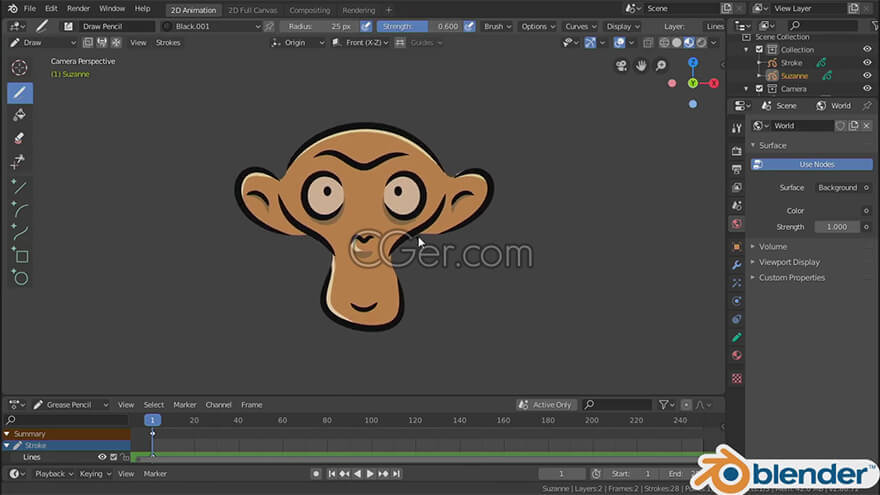Image resolution: width=880 pixels, height=495 pixels.
Task: Click the current frame 1 marker
Action: [x=152, y=420]
